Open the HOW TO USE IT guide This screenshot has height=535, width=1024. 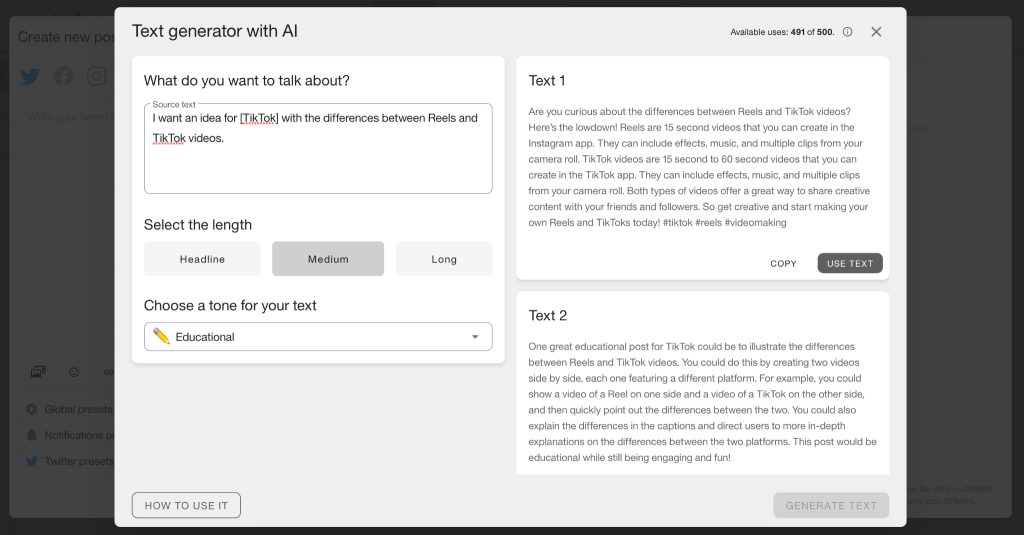pyautogui.click(x=186, y=506)
